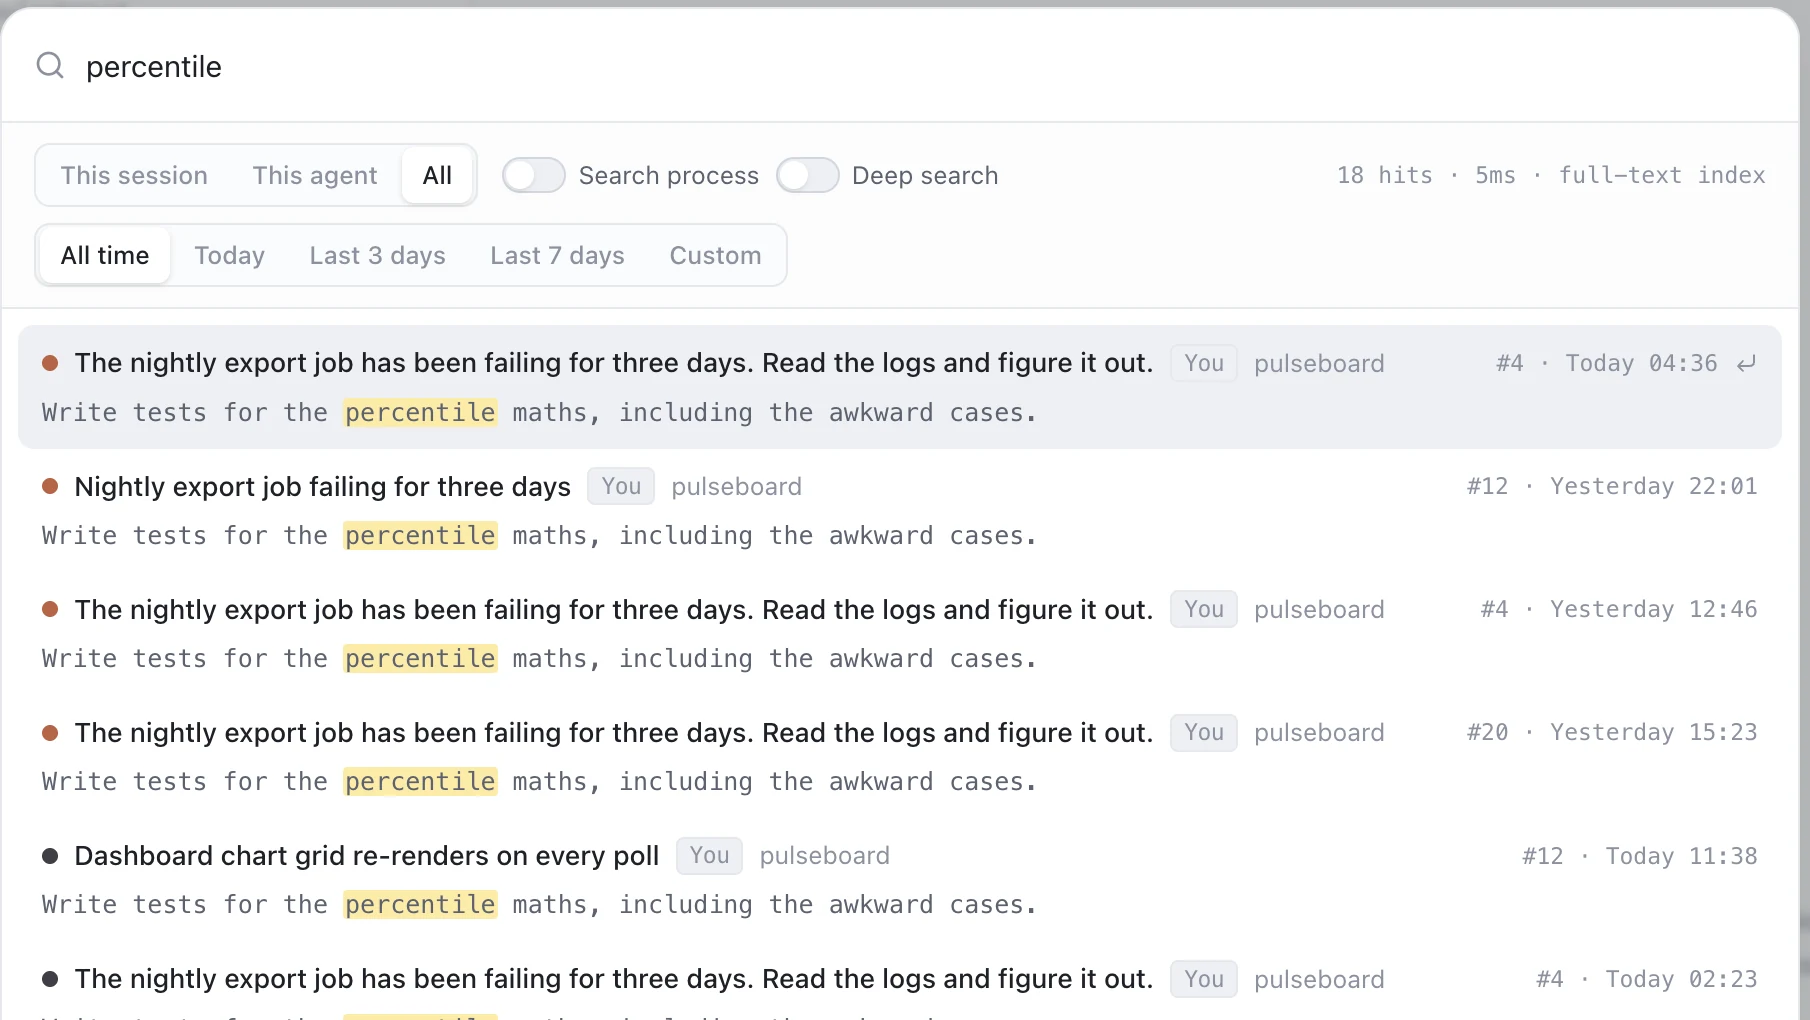Select the All time filter
This screenshot has height=1020, width=1810.
(x=105, y=256)
